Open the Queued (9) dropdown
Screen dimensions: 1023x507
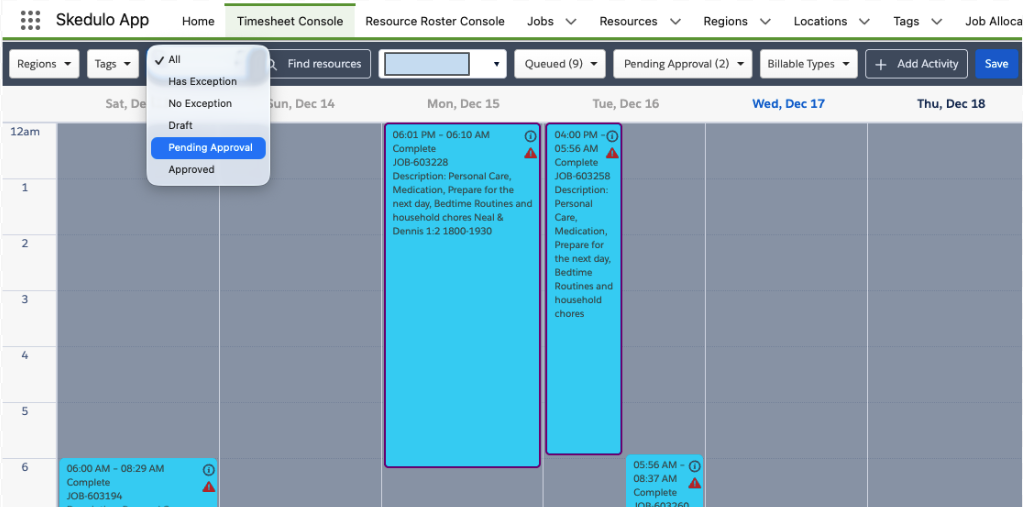point(564,64)
